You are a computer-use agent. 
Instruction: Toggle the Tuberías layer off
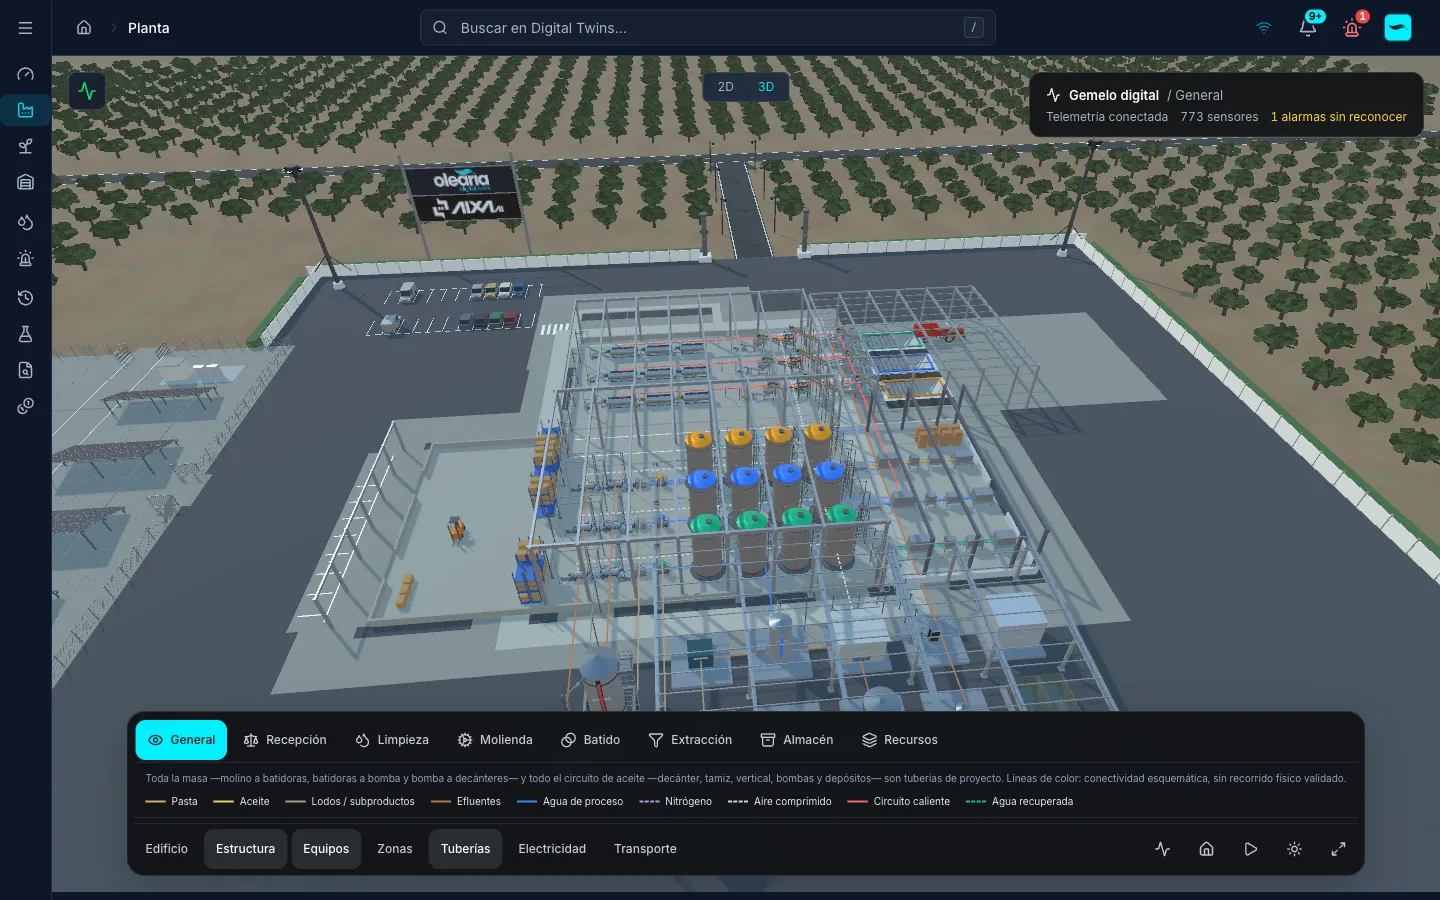click(466, 849)
